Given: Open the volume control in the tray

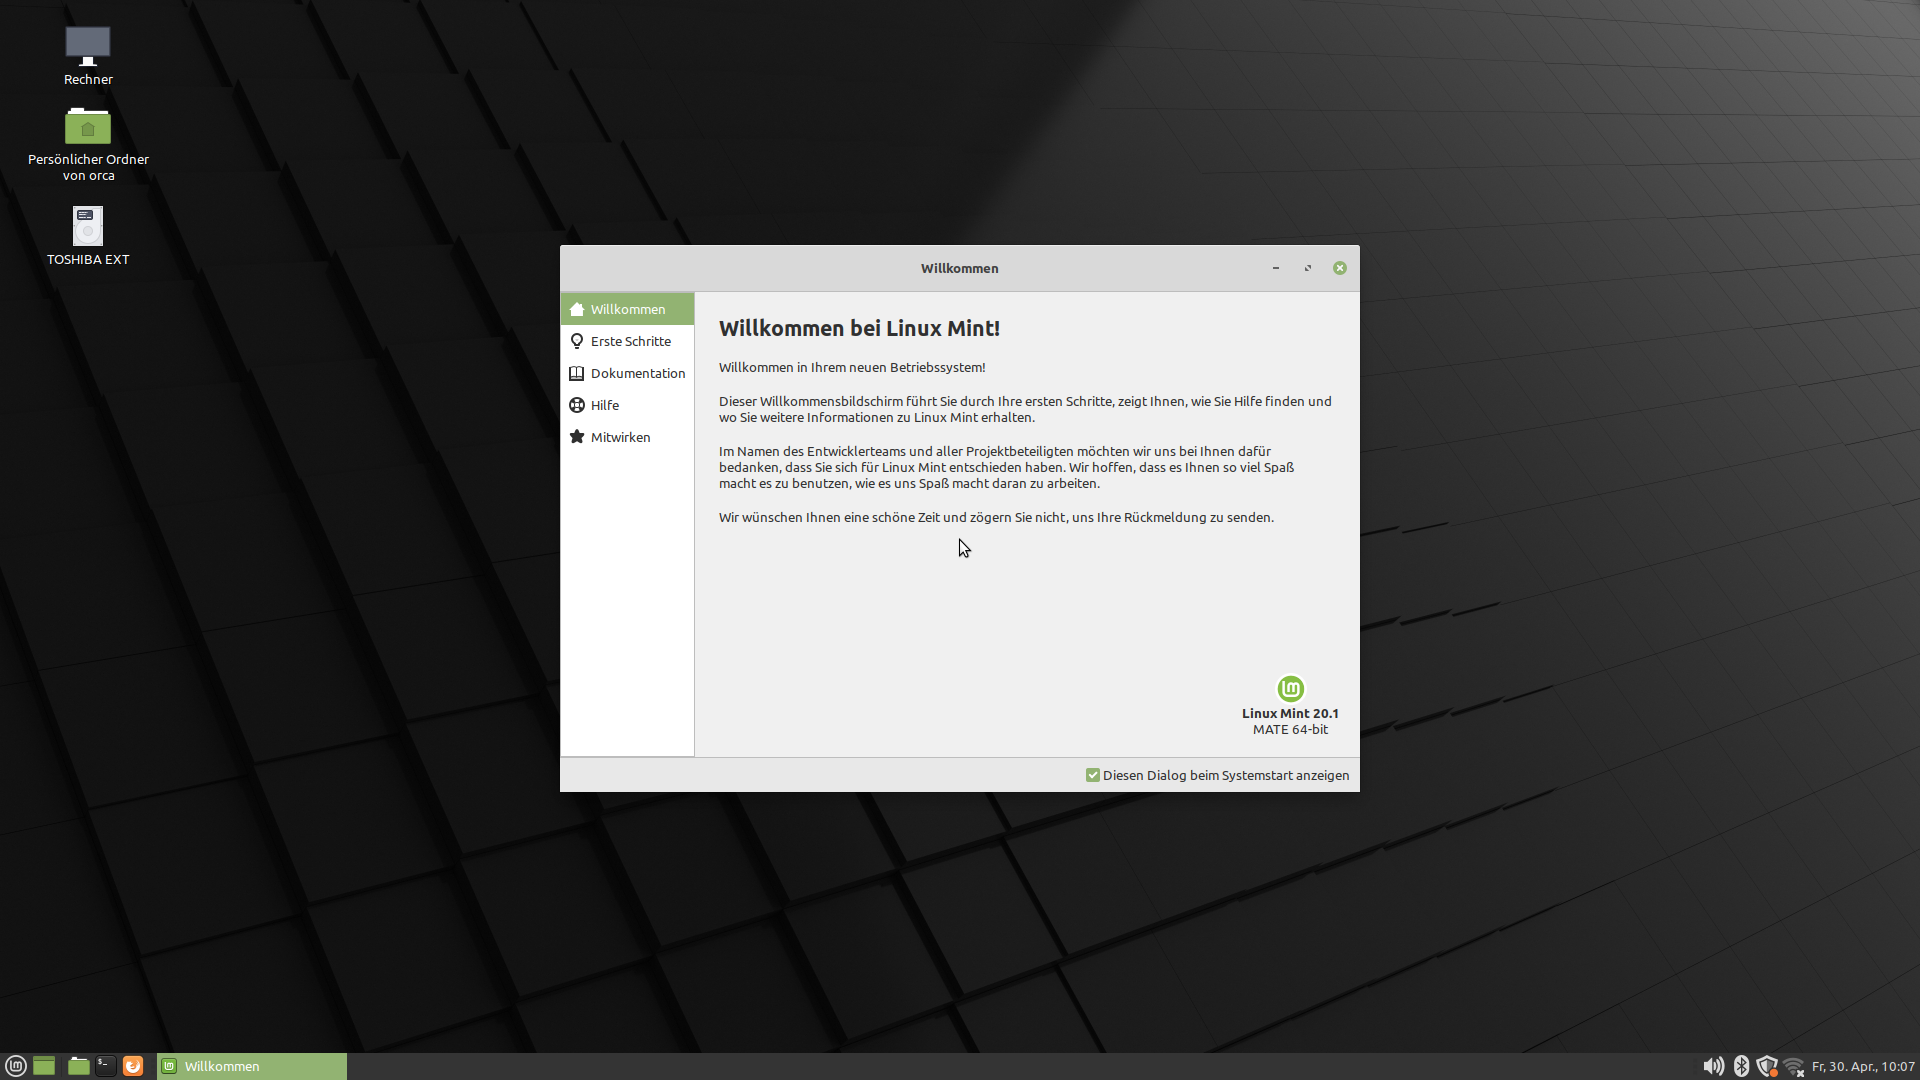Looking at the screenshot, I should (x=1713, y=1066).
